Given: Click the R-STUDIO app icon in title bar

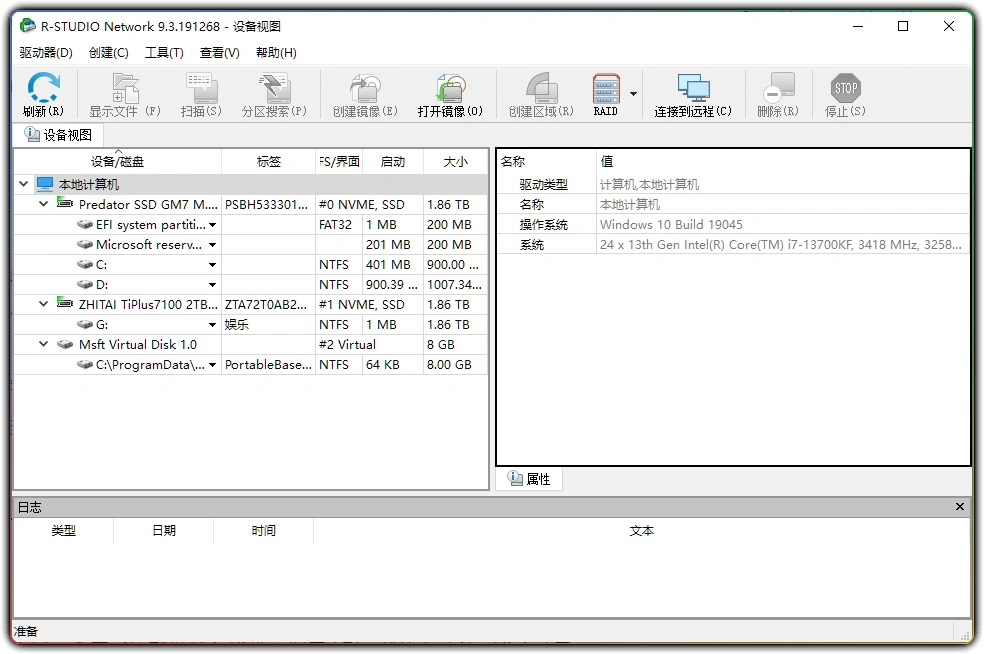Looking at the screenshot, I should 28,26.
